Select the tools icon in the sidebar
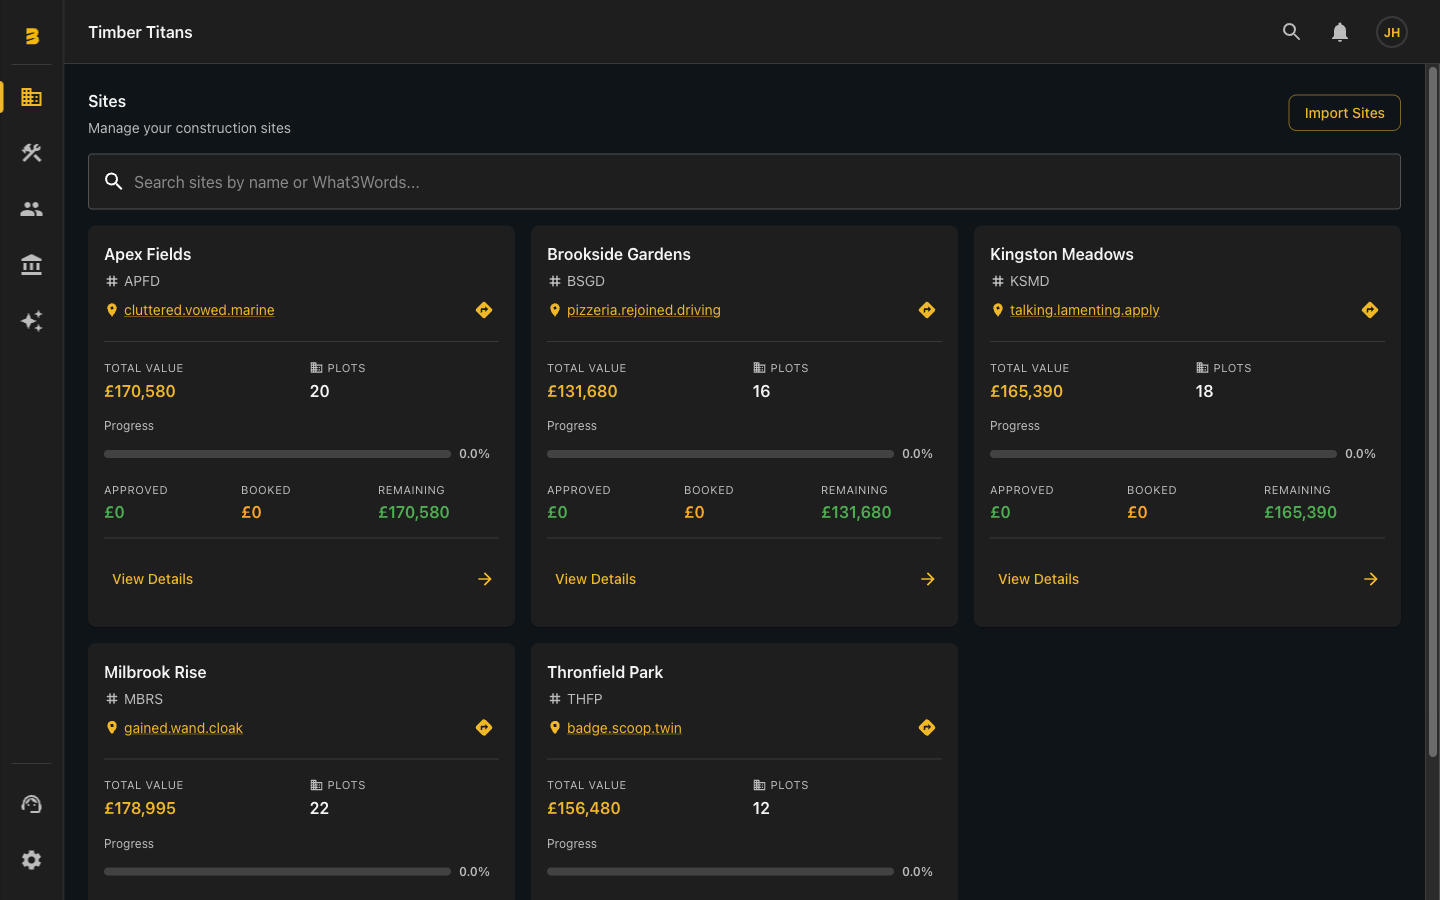The width and height of the screenshot is (1440, 900). (31, 153)
